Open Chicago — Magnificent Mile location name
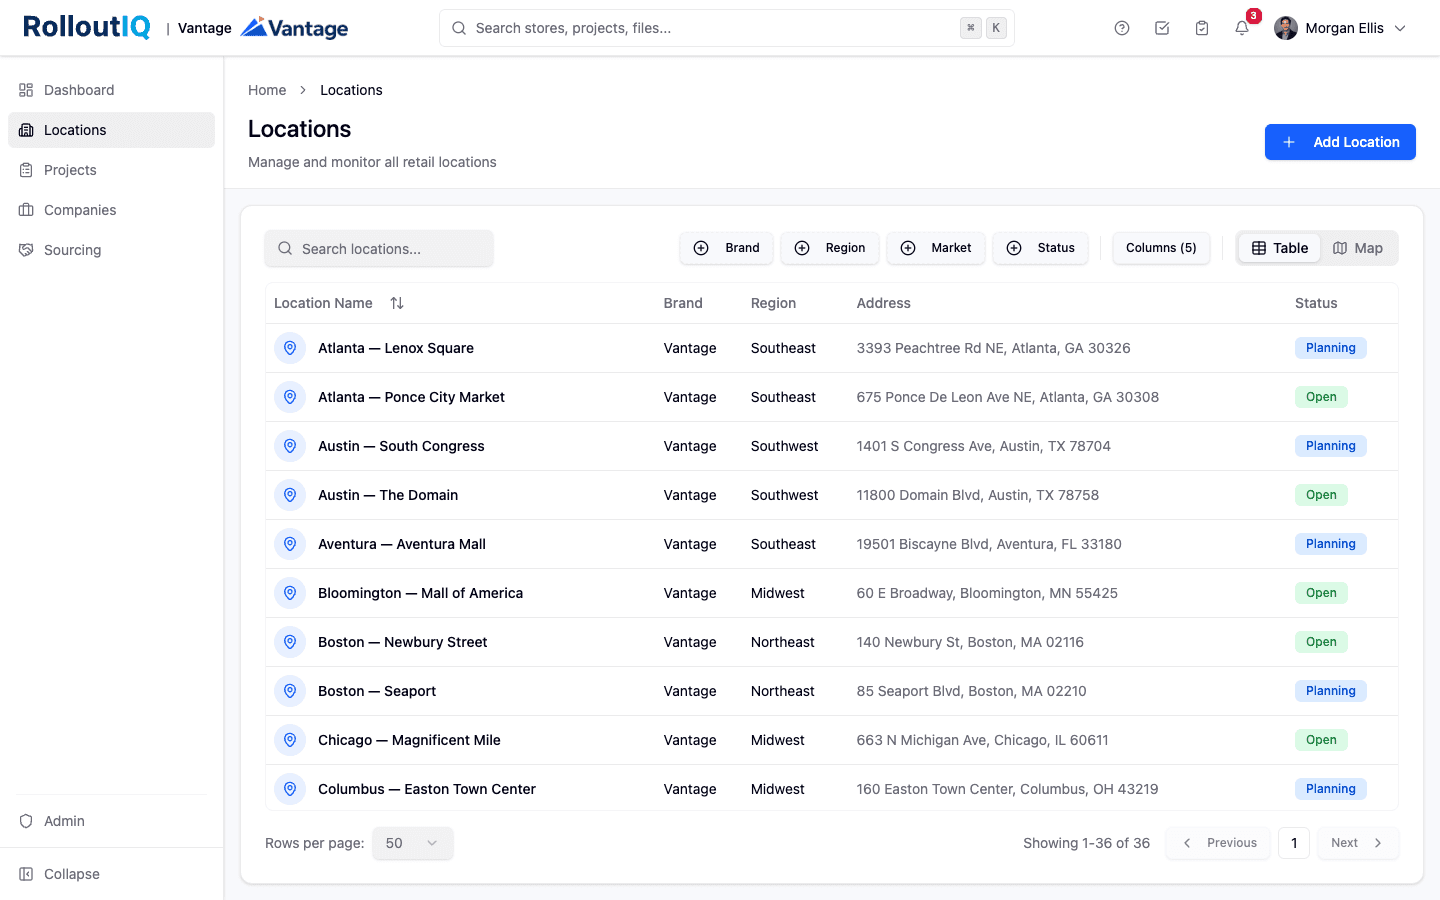The height and width of the screenshot is (900, 1440). click(x=409, y=740)
